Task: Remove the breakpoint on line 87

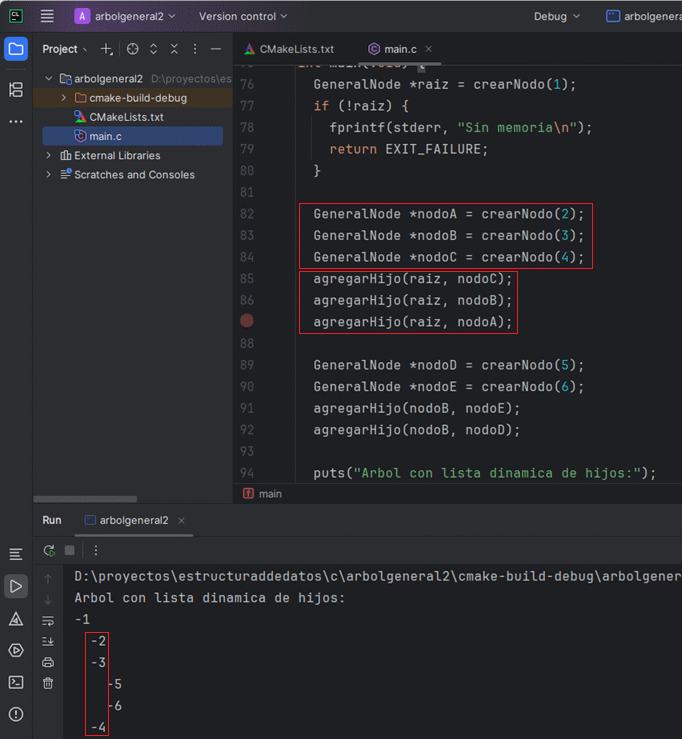Action: click(x=247, y=321)
